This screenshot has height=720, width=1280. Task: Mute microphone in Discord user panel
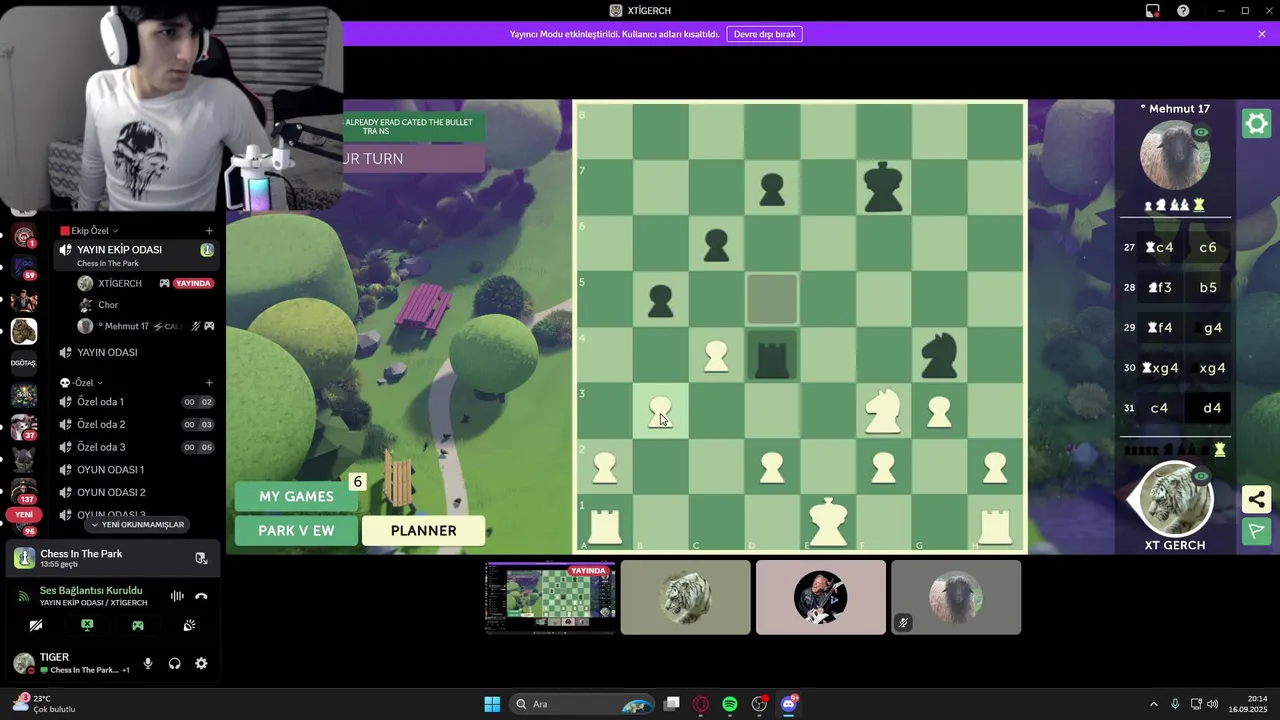[x=148, y=663]
